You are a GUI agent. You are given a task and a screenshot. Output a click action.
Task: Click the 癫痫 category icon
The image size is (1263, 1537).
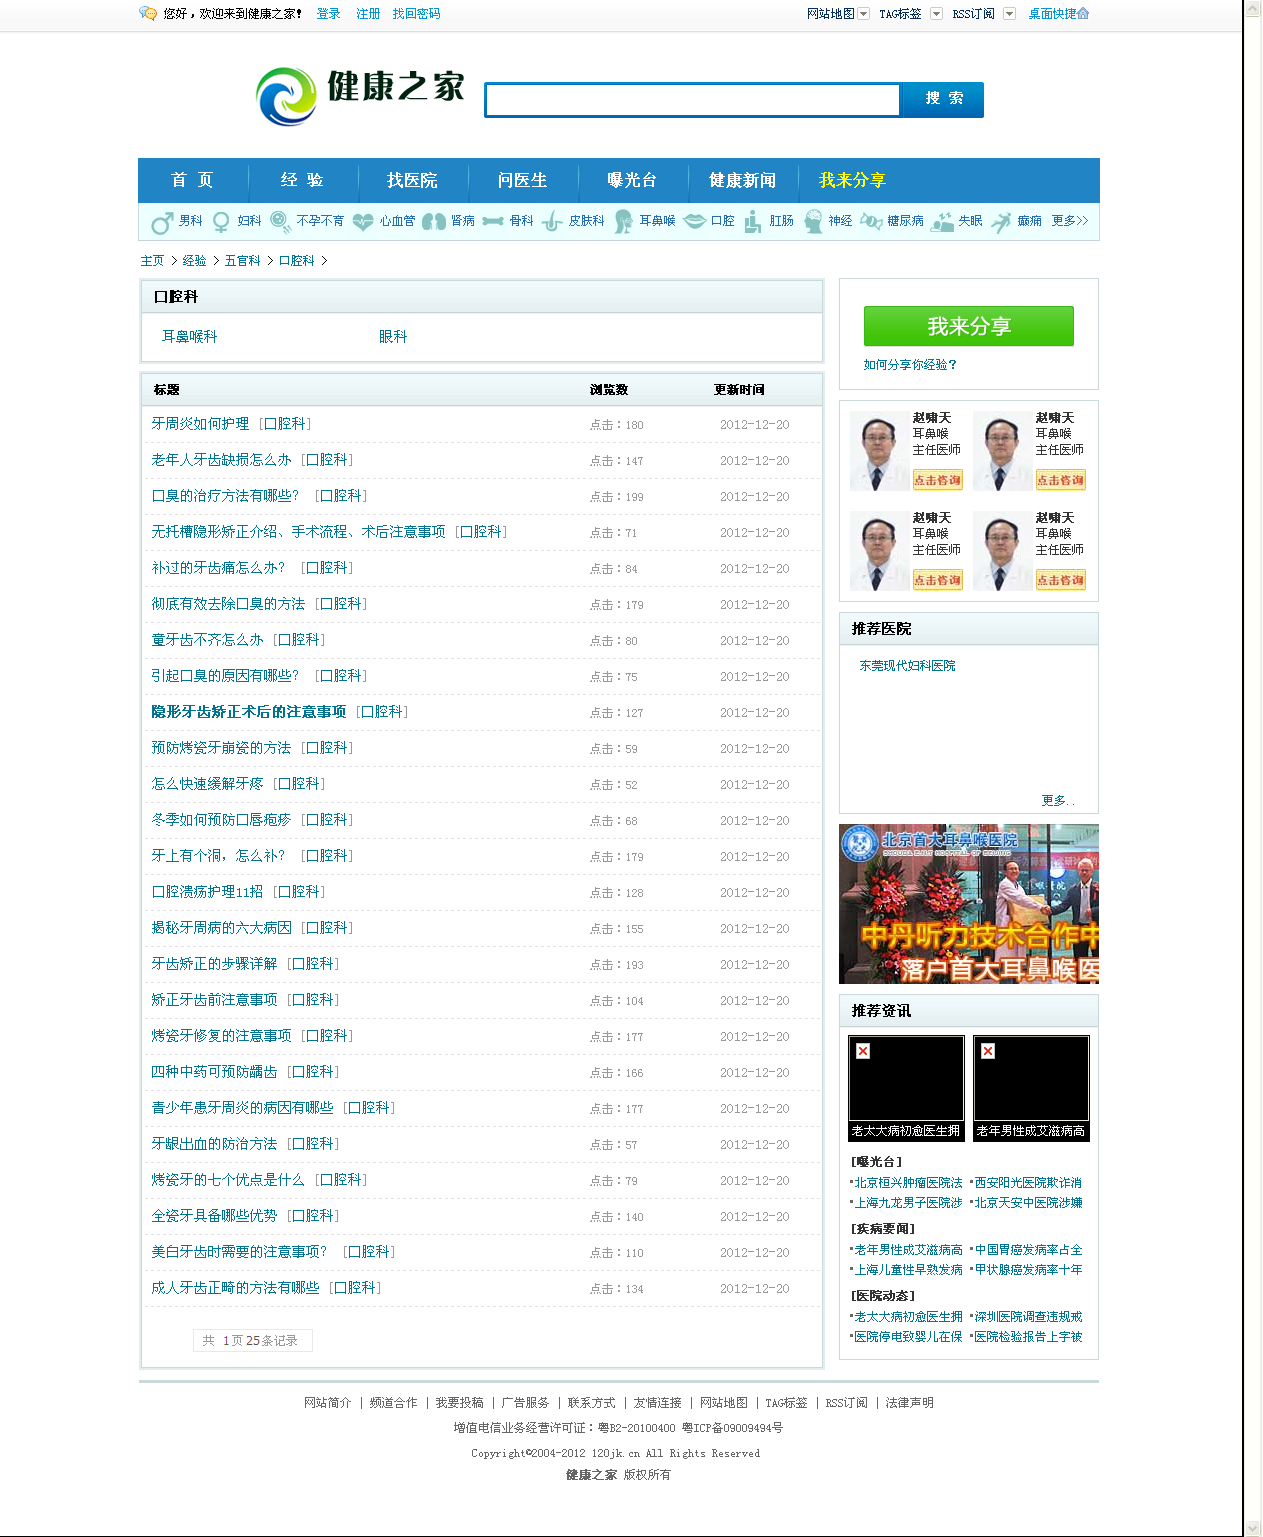pos(1002,222)
